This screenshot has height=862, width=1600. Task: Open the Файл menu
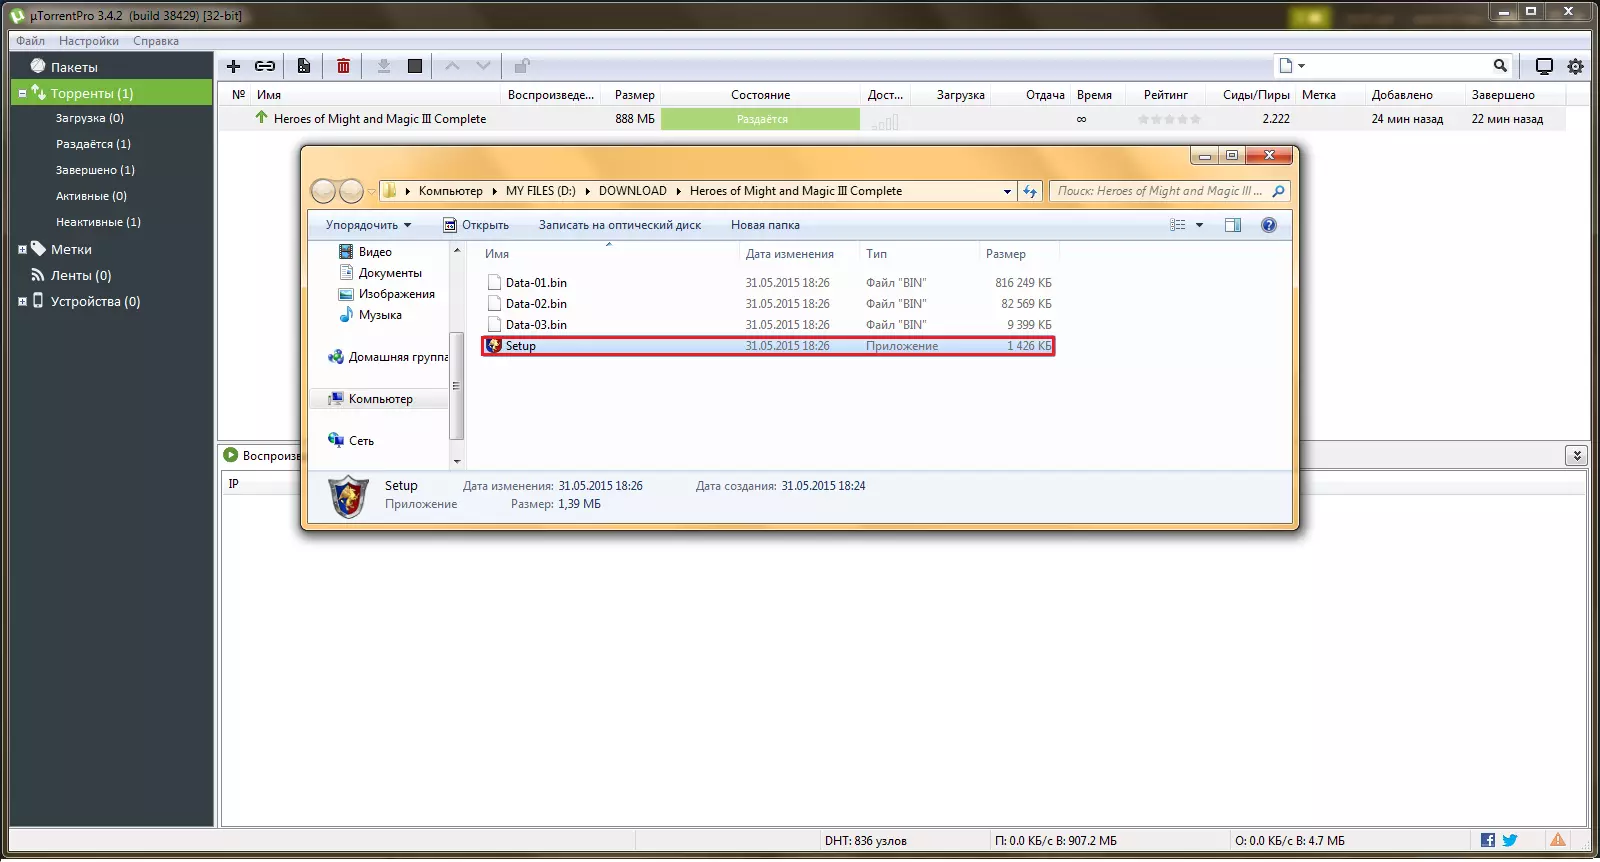point(30,41)
